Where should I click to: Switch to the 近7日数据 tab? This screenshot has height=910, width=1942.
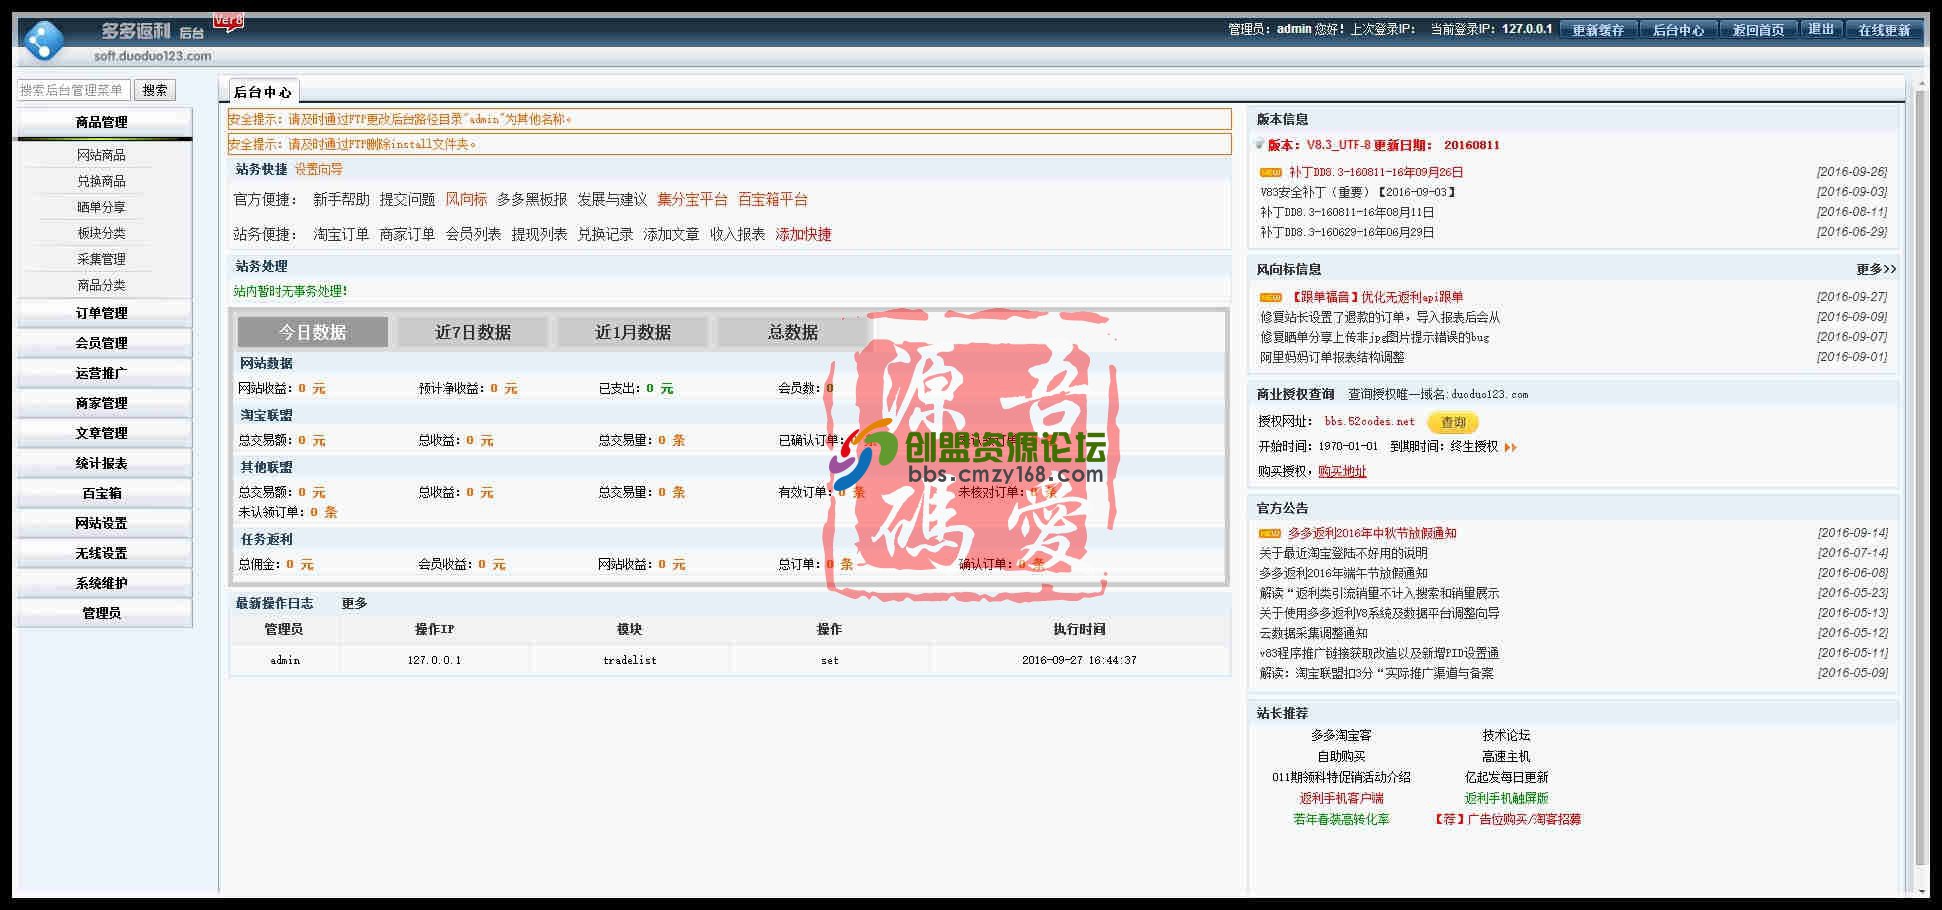tap(473, 332)
